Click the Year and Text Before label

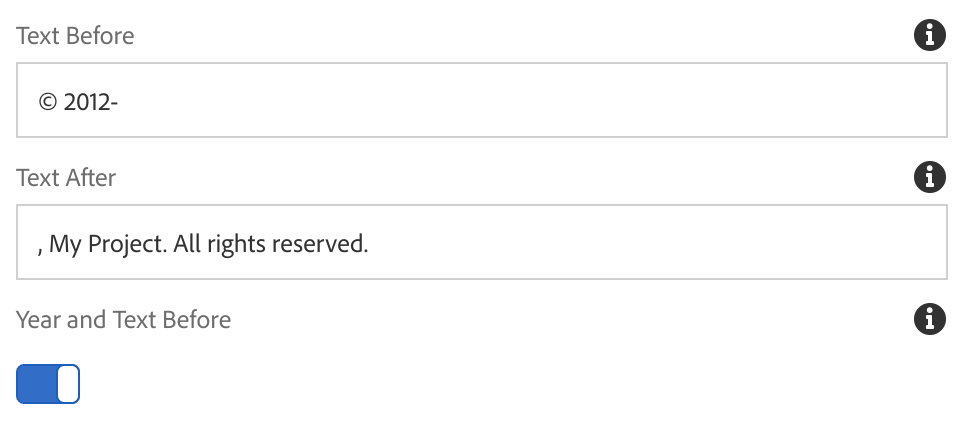coord(124,320)
